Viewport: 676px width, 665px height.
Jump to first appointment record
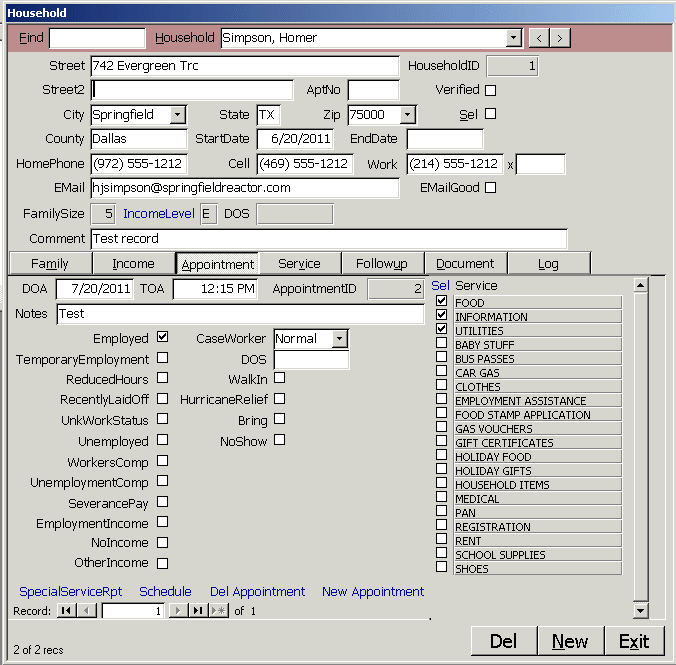click(x=66, y=610)
